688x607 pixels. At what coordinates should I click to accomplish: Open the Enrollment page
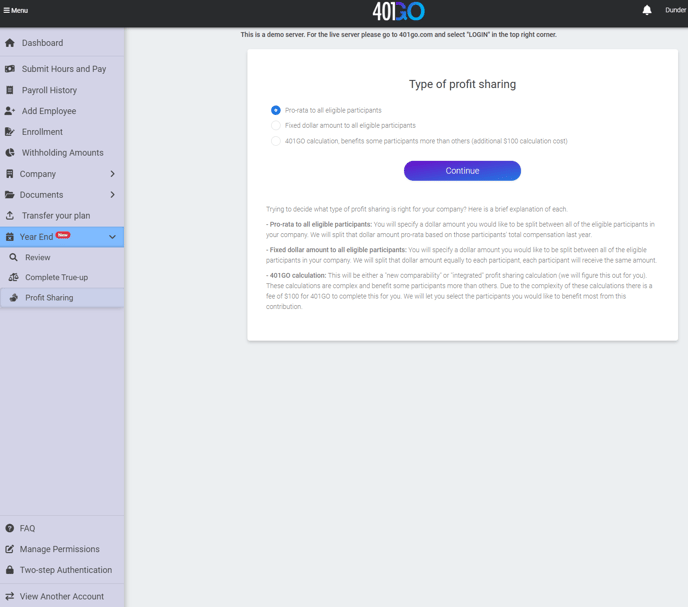(x=42, y=132)
